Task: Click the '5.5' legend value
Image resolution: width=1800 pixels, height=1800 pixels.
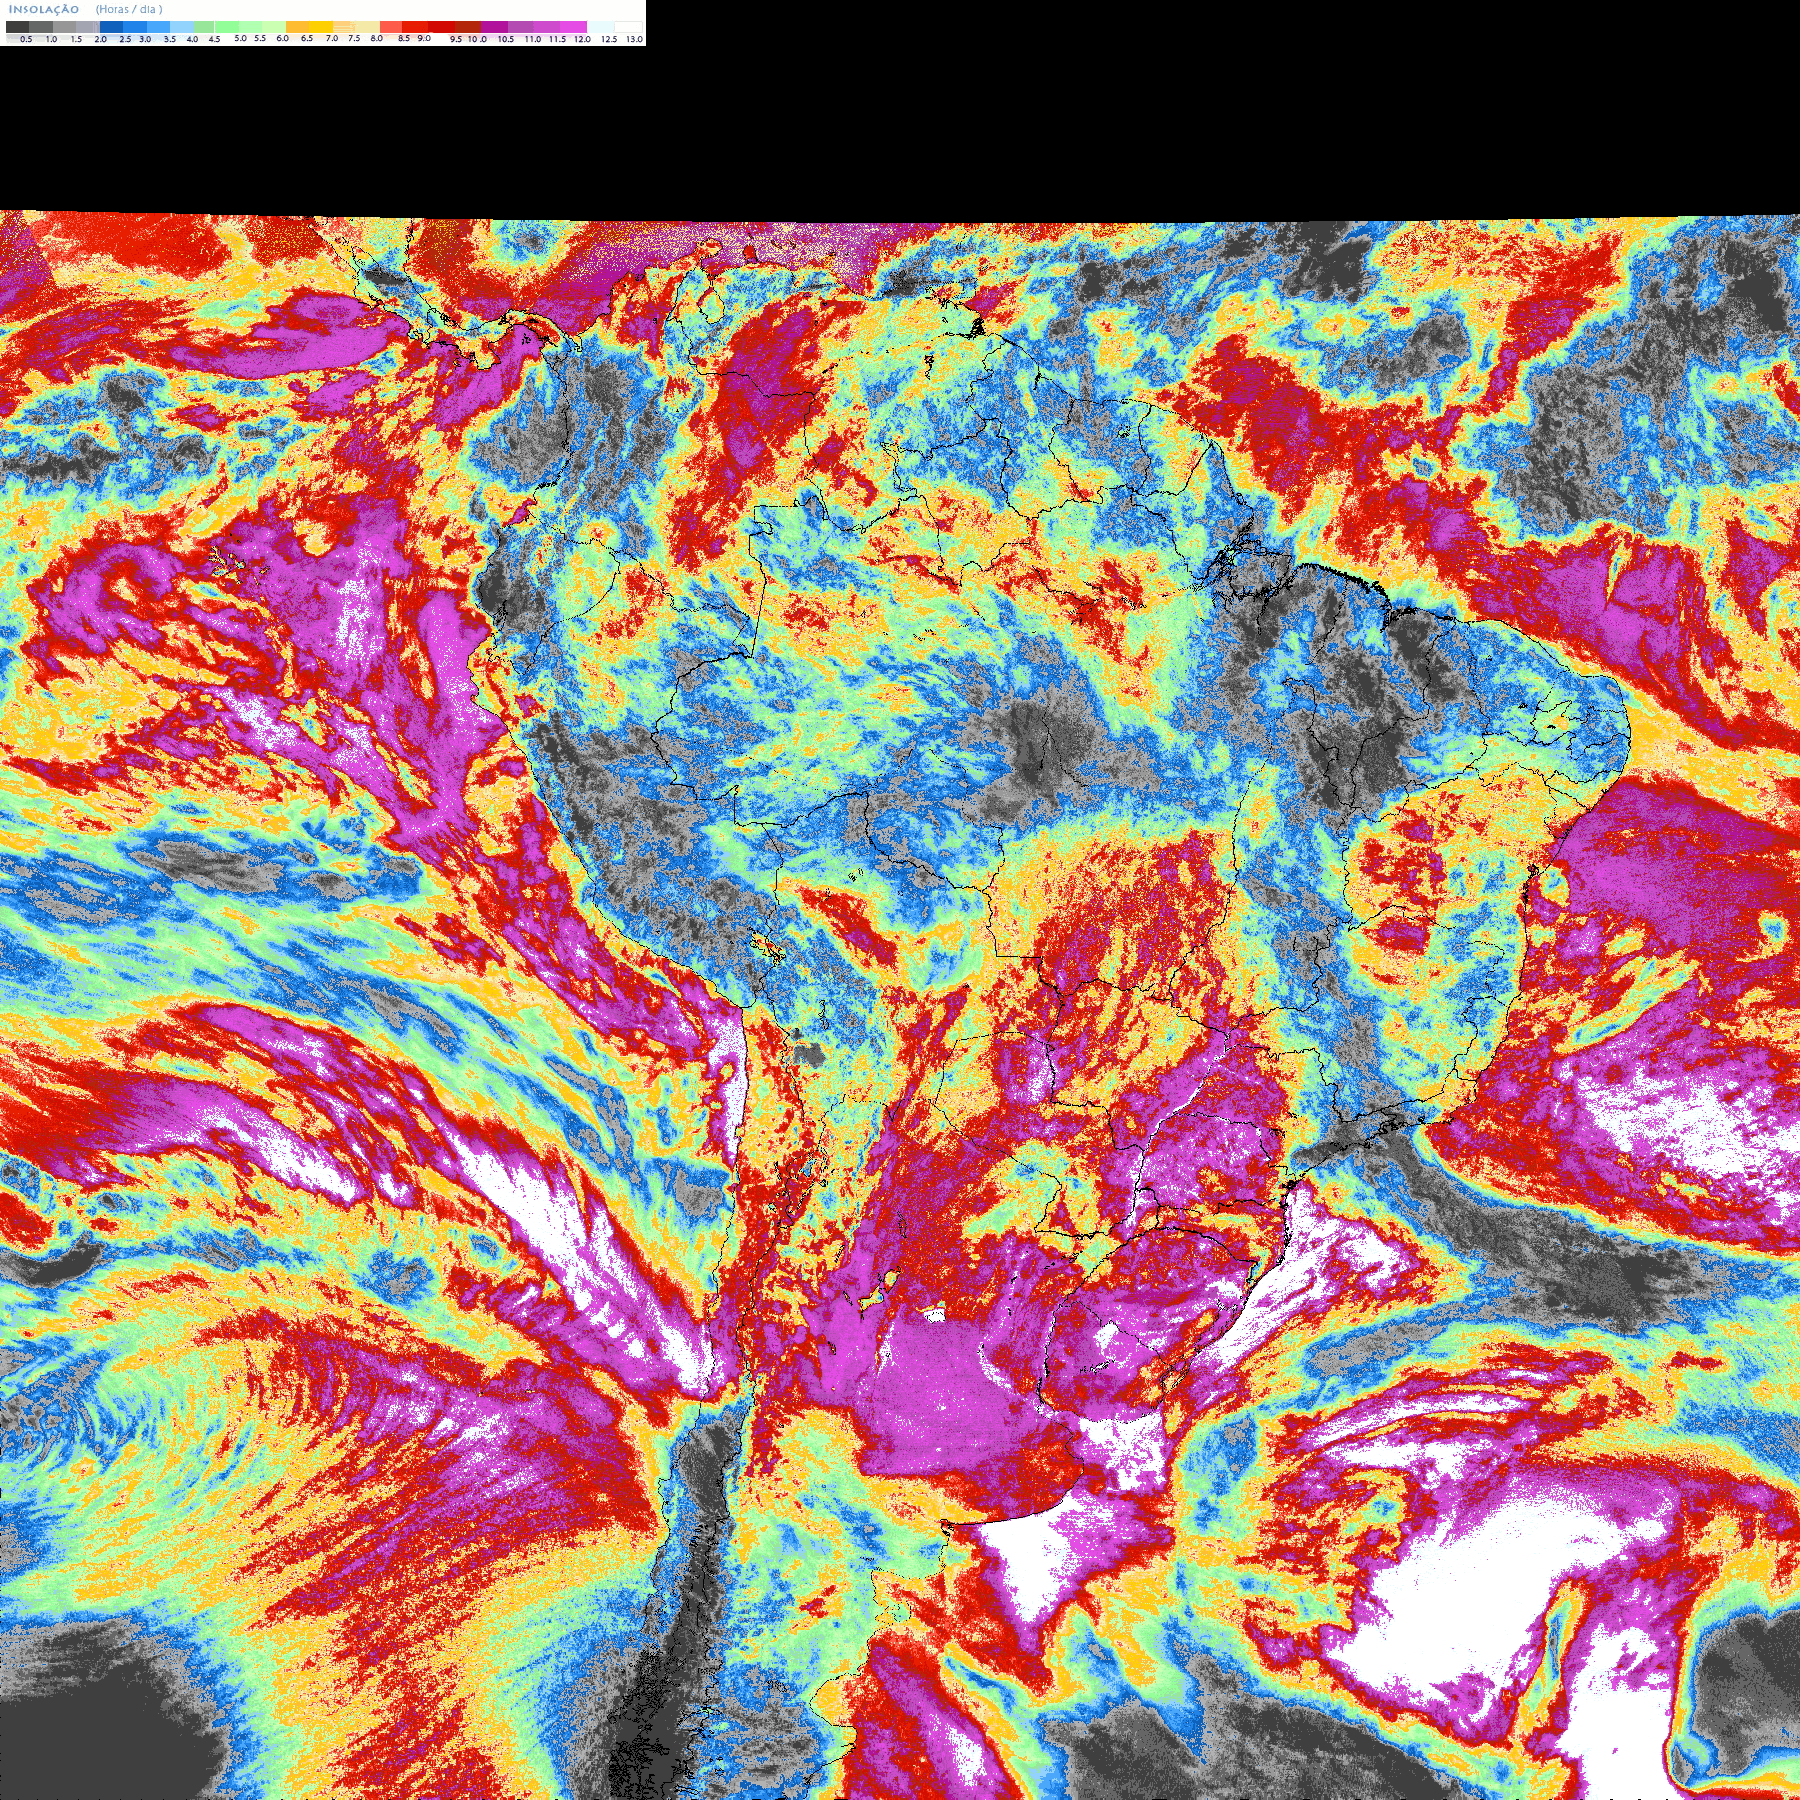Action: coord(260,38)
